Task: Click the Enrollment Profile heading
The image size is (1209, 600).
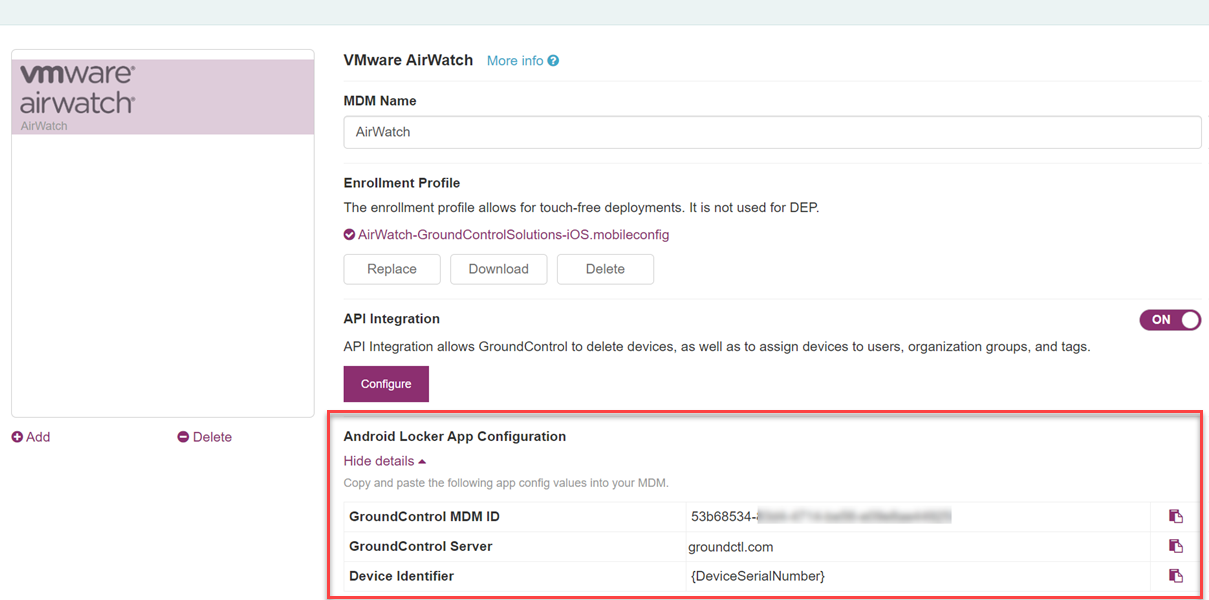Action: point(402,183)
